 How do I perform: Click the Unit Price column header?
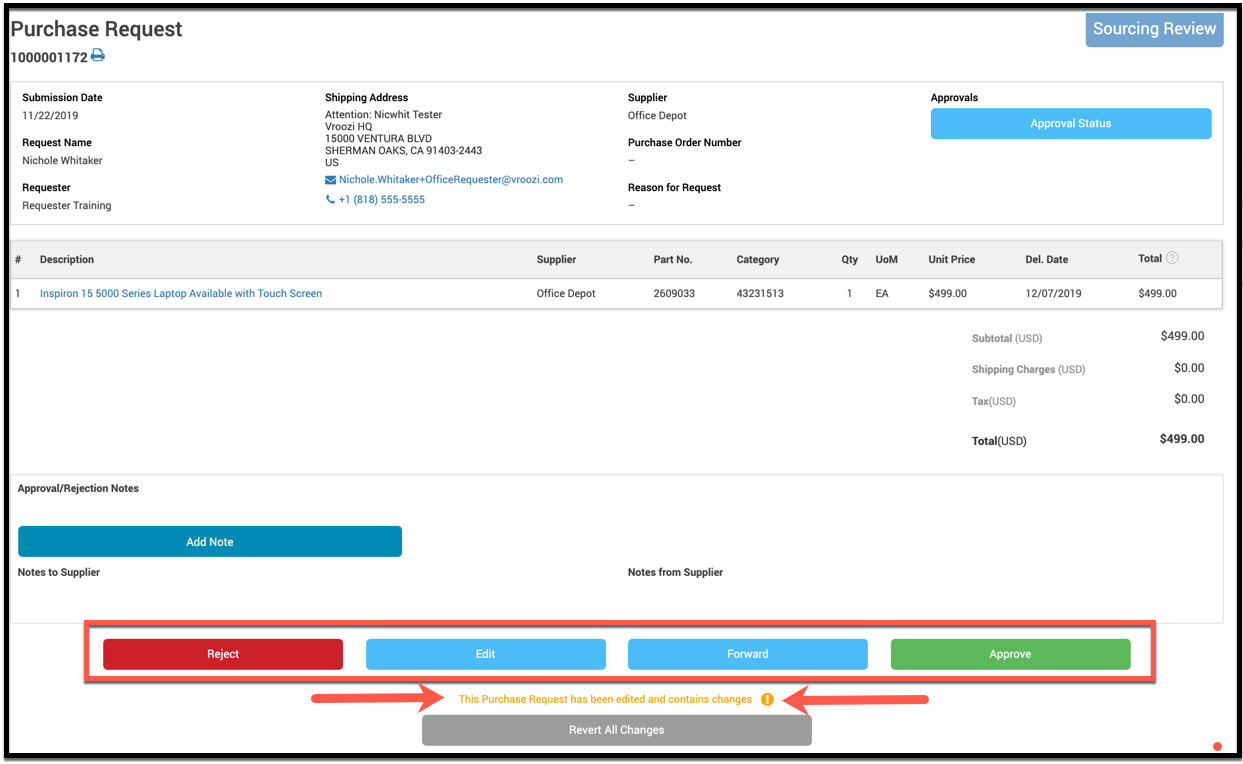(951, 260)
